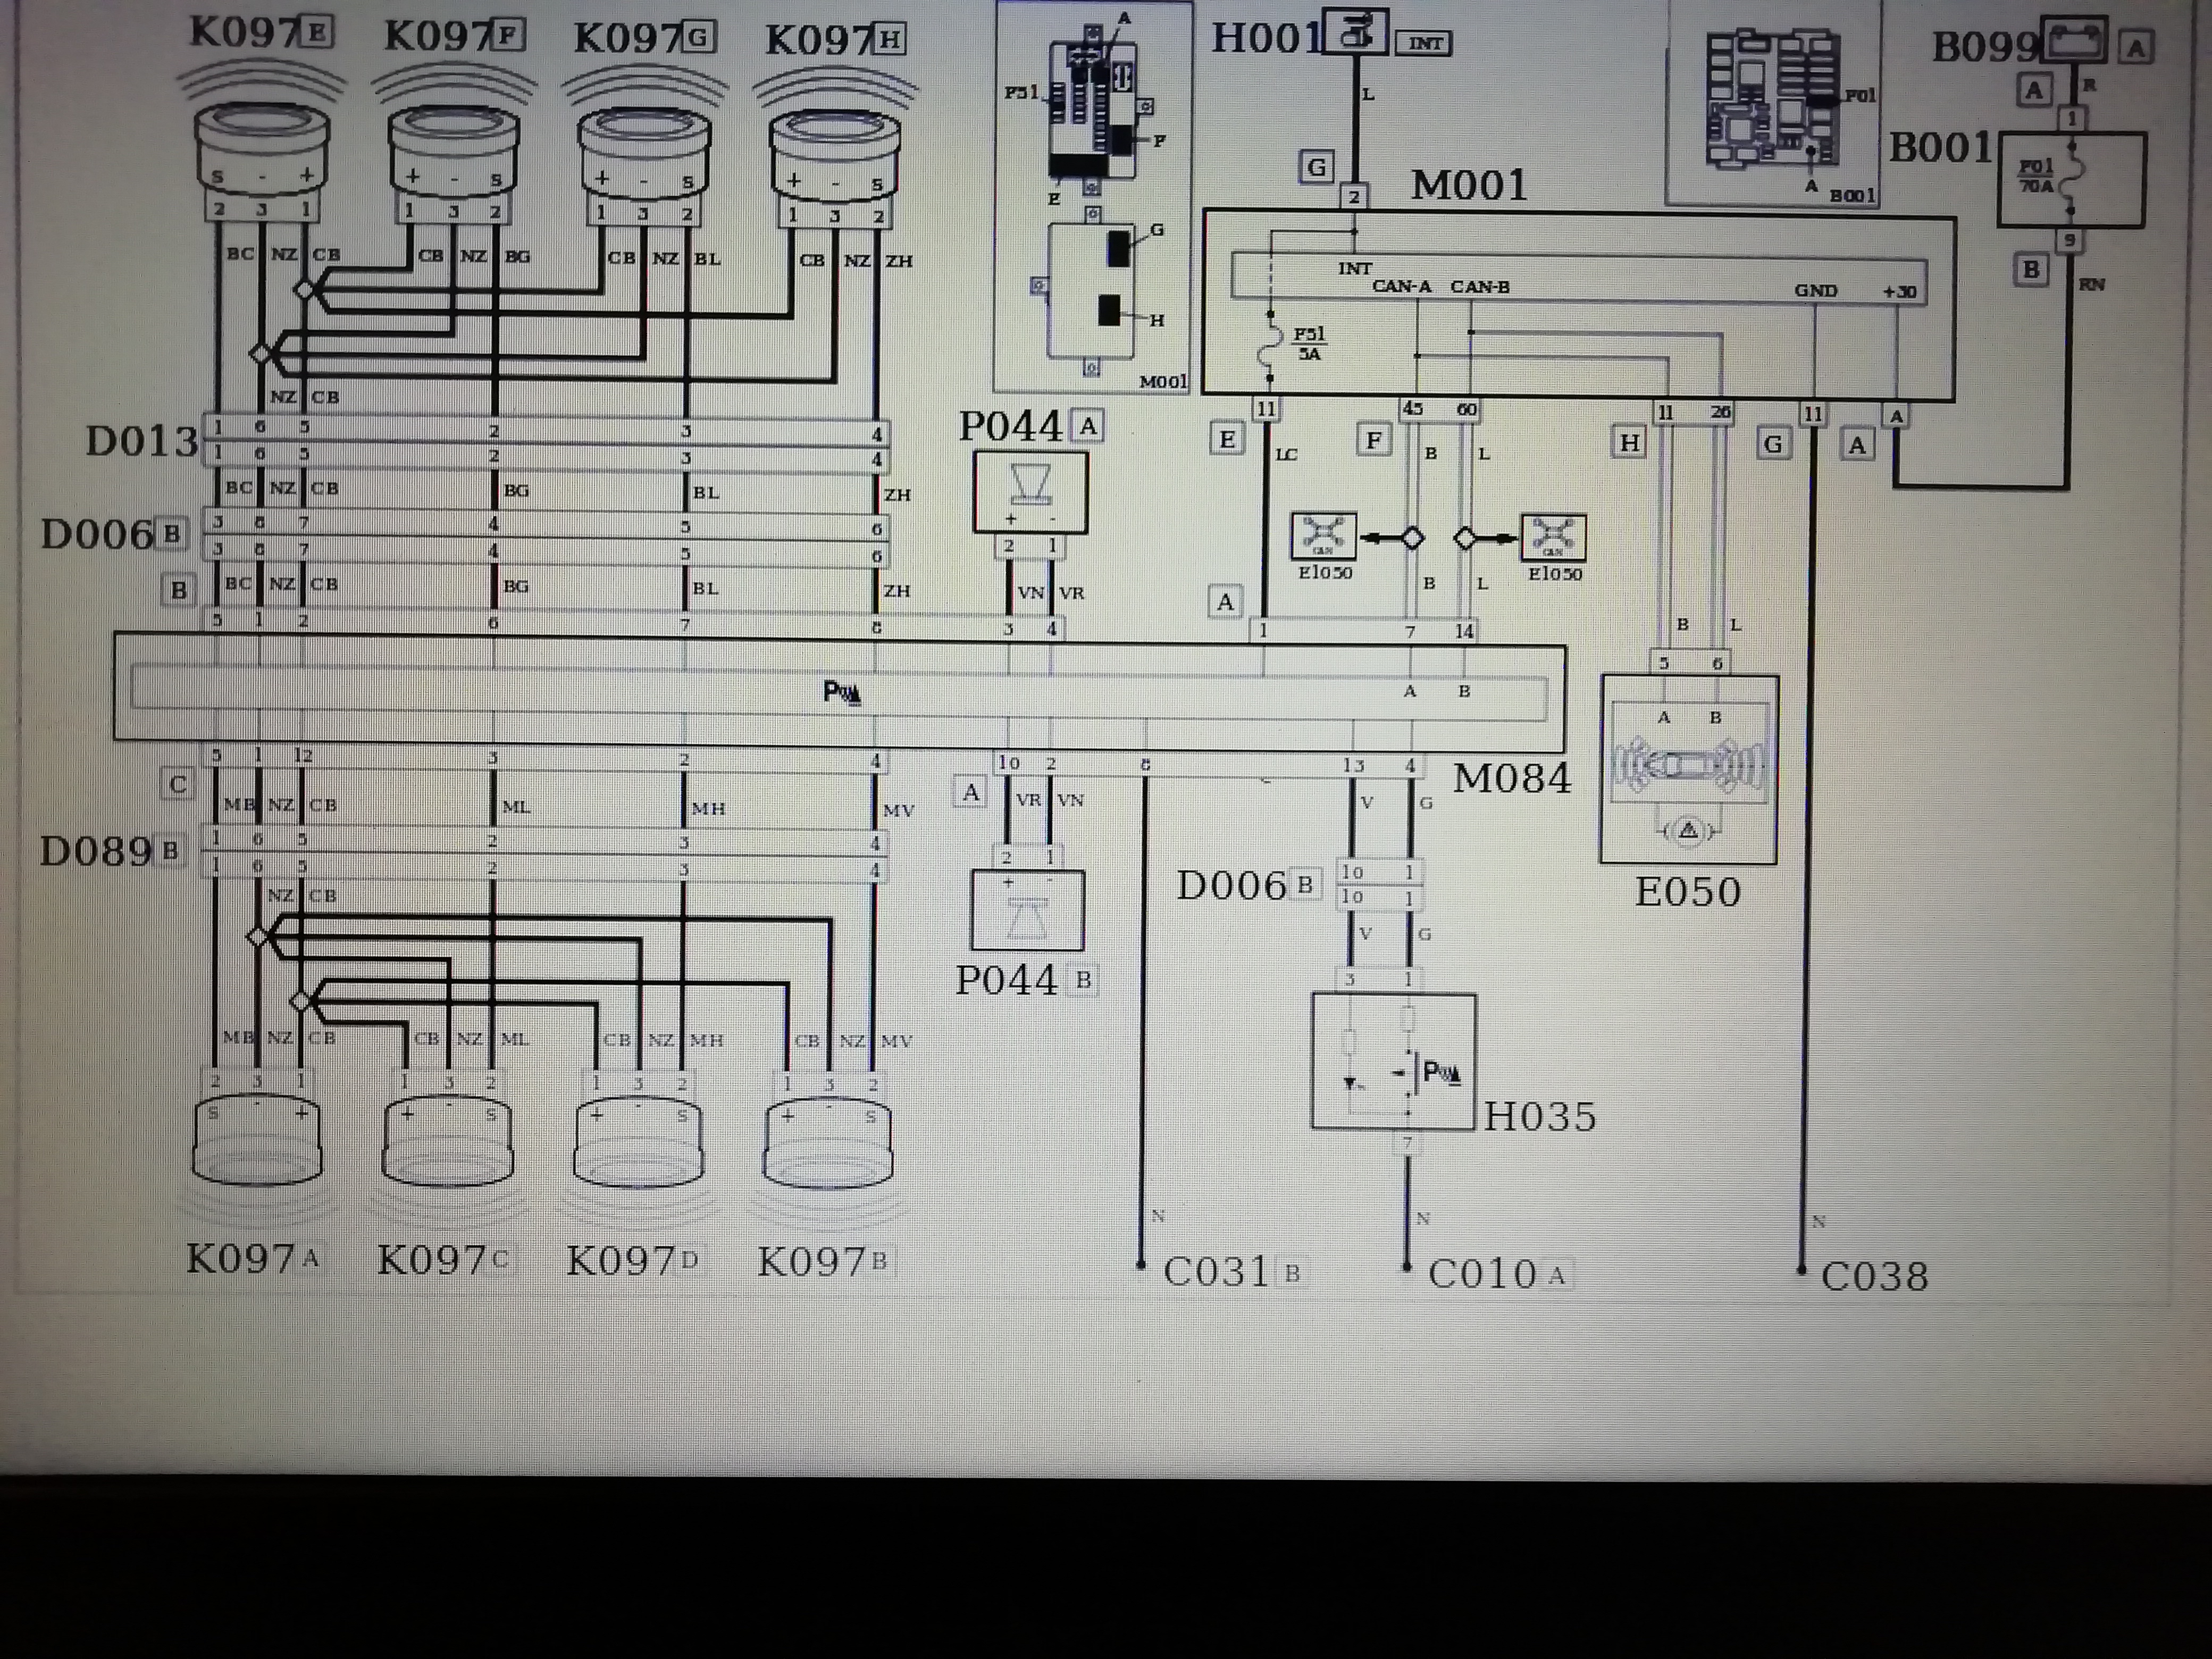
Task: Select the K097 A sensor symbol
Action: point(257,1150)
